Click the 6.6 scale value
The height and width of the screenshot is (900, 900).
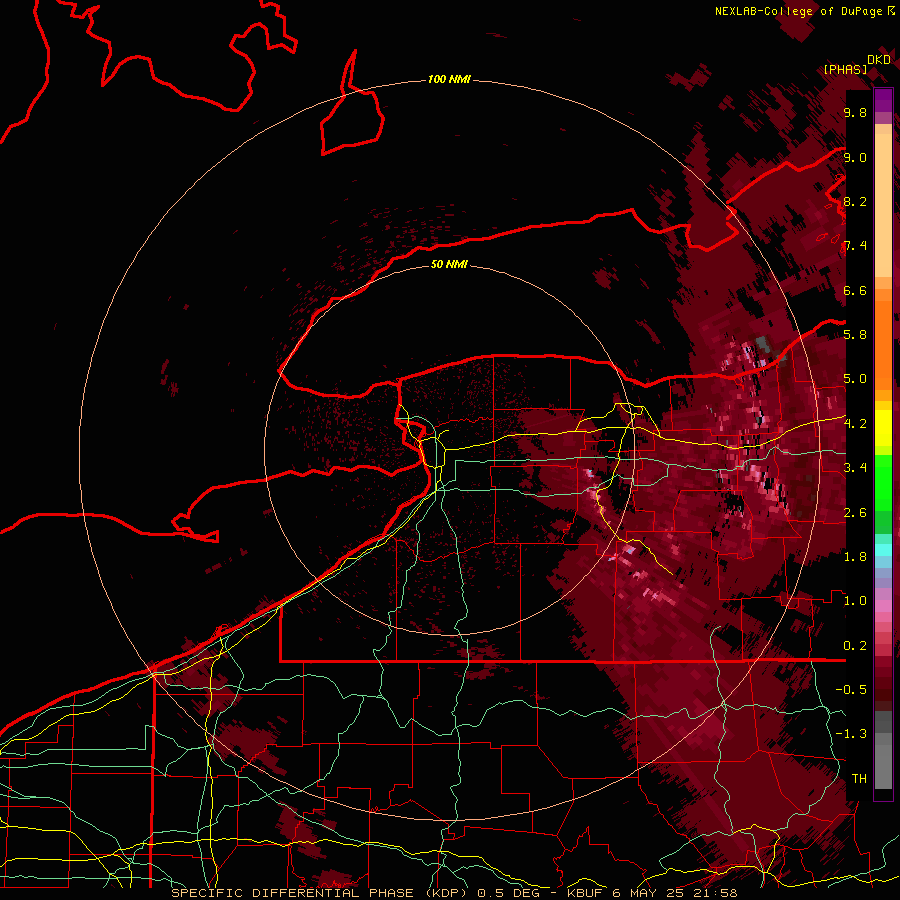(x=855, y=290)
